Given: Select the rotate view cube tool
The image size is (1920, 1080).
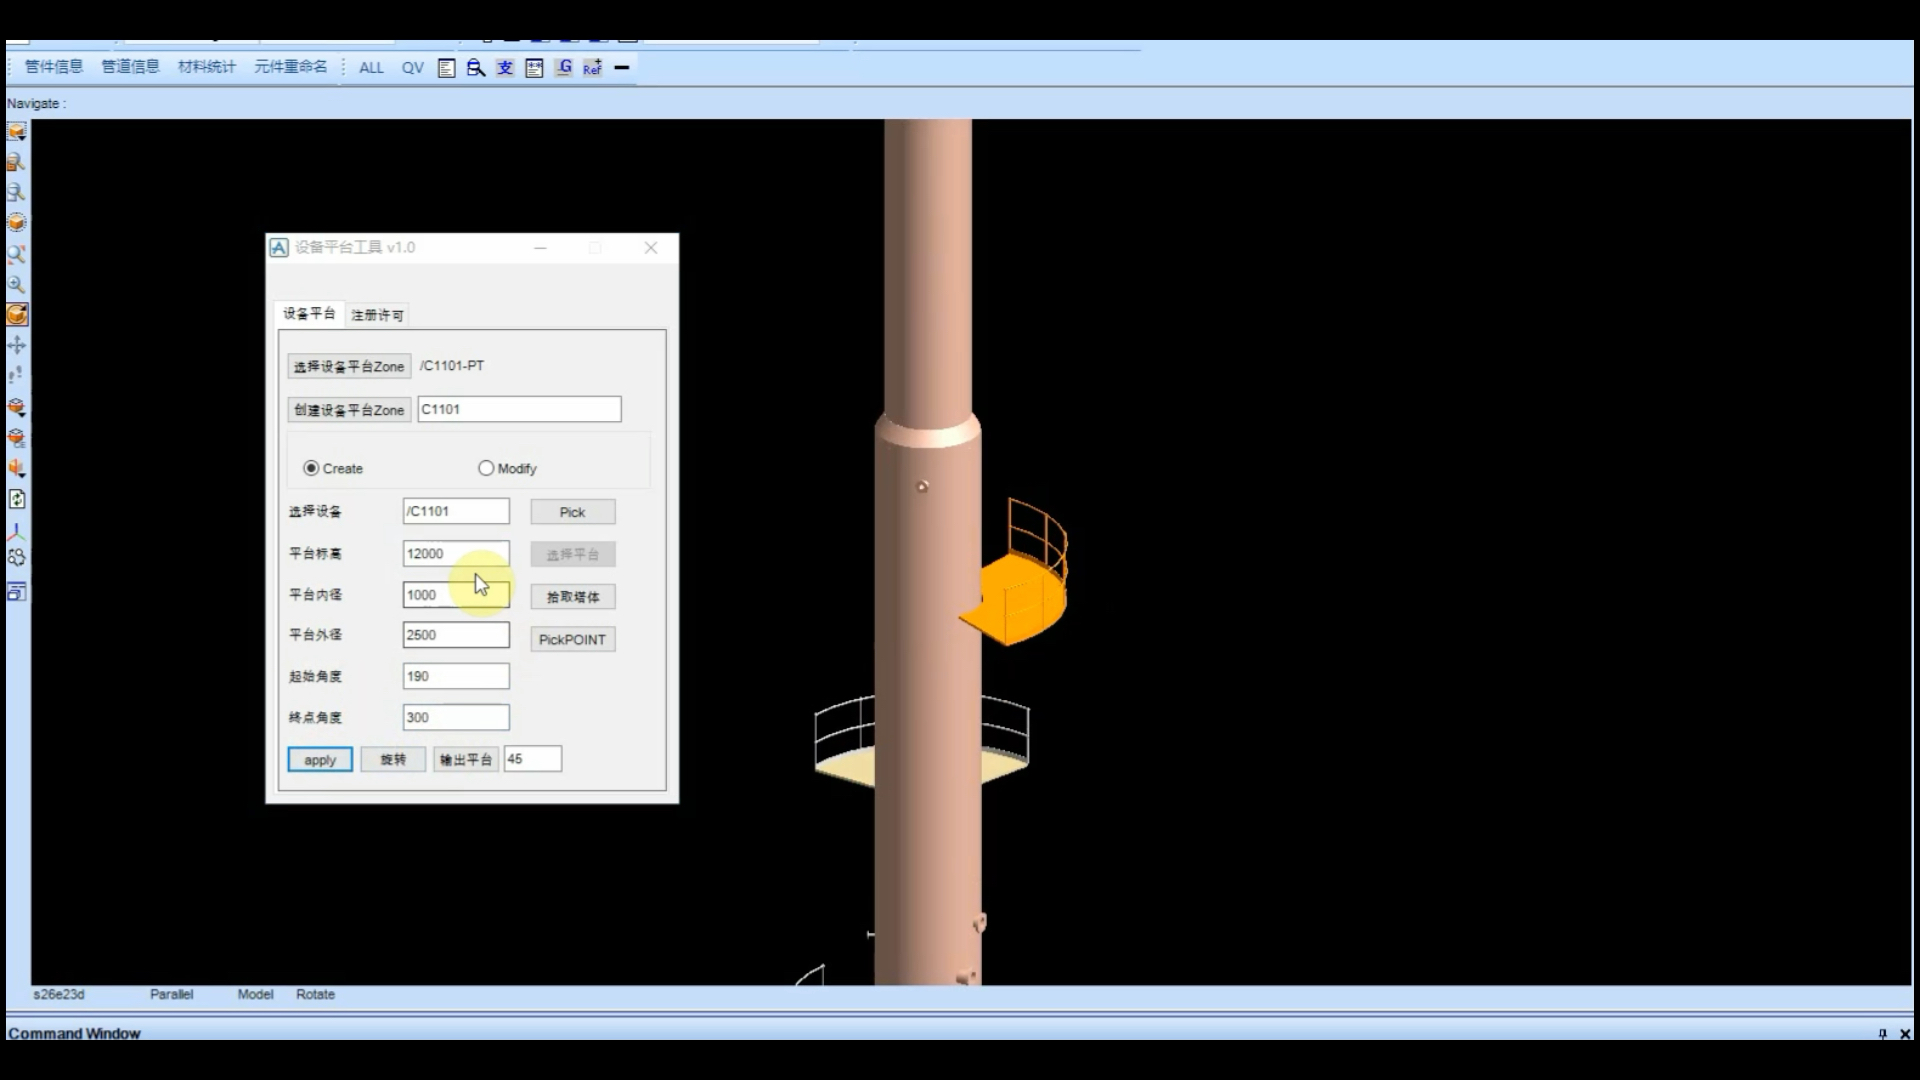Looking at the screenshot, I should tap(17, 315).
